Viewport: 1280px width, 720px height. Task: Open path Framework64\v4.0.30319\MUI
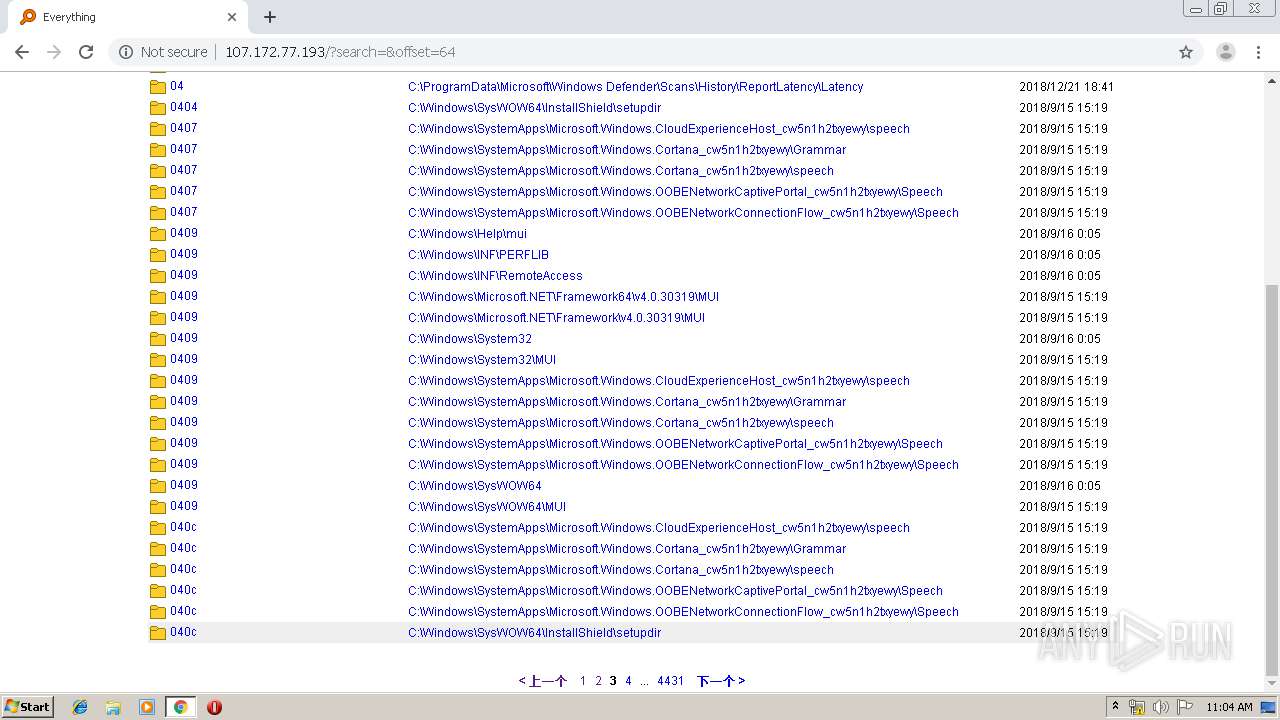(563, 297)
